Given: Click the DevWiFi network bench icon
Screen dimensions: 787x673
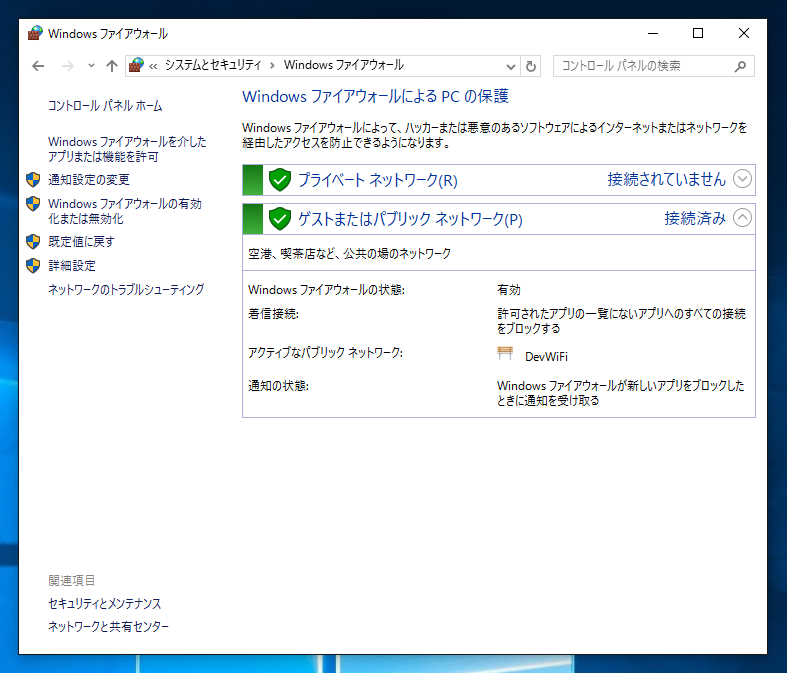Looking at the screenshot, I should pyautogui.click(x=505, y=353).
